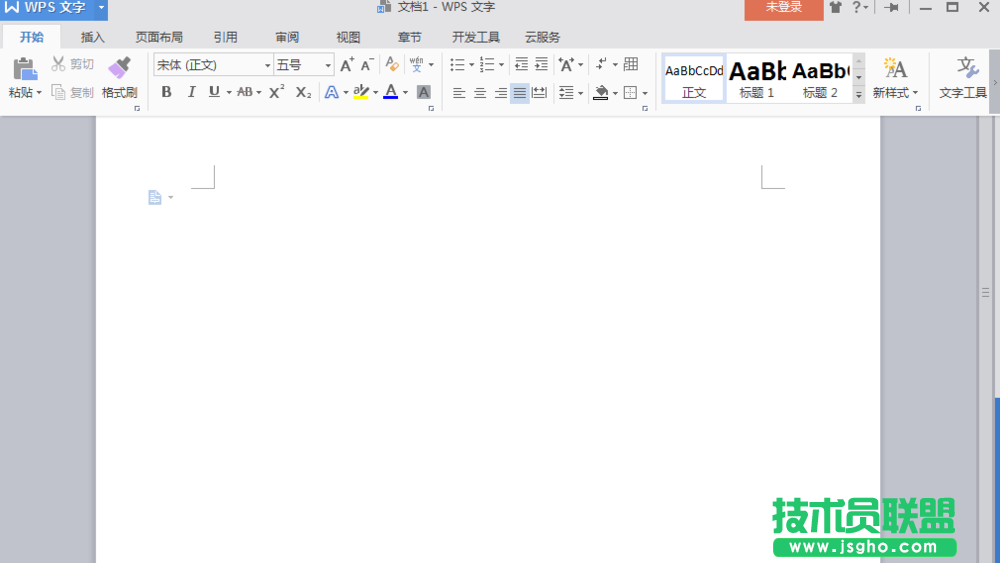Click the Paste (粘贴) clipboard icon
This screenshot has width=1000, height=563.
click(24, 68)
